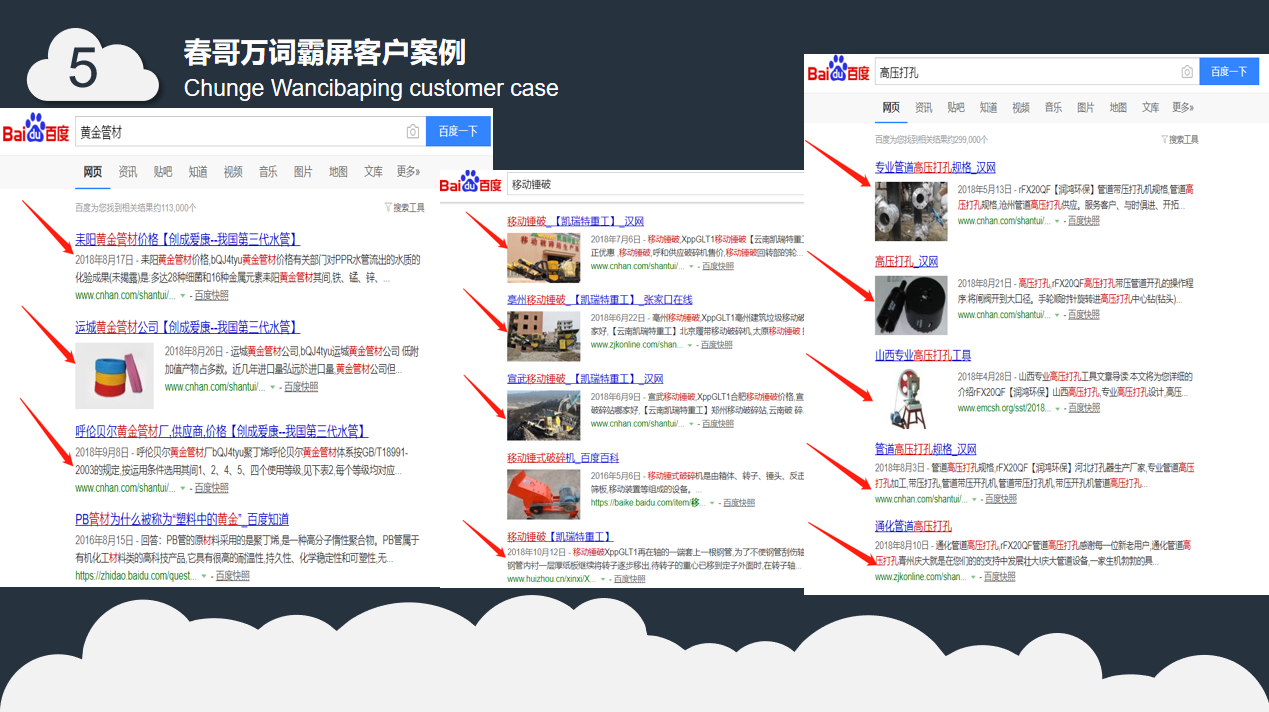Open the 高压打孔_汉网 result title
Viewport: 1269px width, 712px height.
click(906, 261)
